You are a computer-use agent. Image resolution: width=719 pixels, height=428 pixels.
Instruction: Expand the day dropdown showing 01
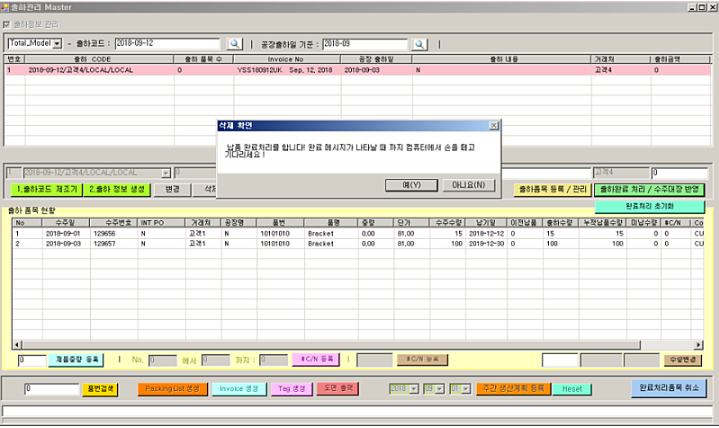point(466,389)
